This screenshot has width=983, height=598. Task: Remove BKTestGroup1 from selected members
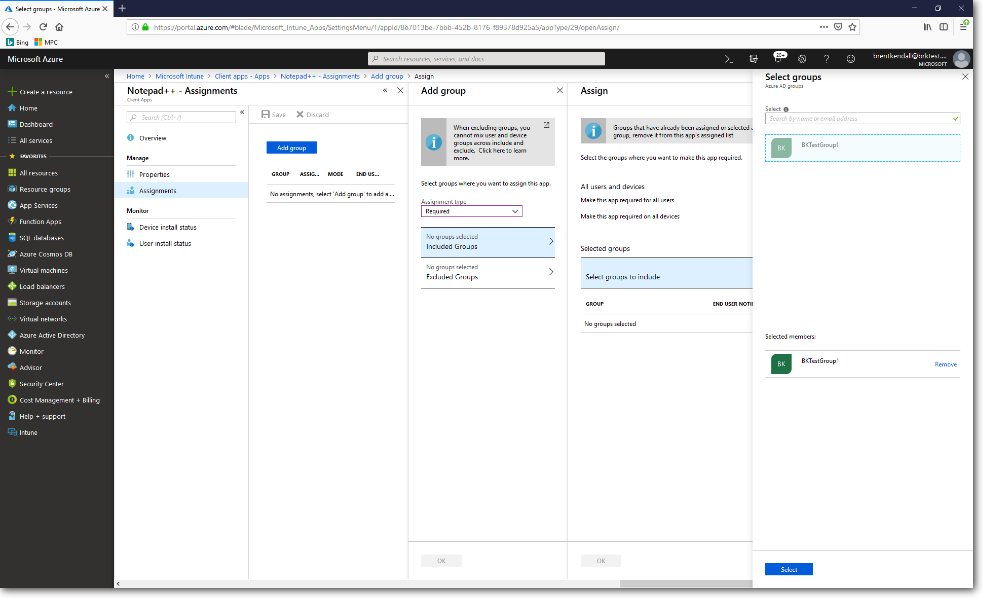pyautogui.click(x=945, y=364)
